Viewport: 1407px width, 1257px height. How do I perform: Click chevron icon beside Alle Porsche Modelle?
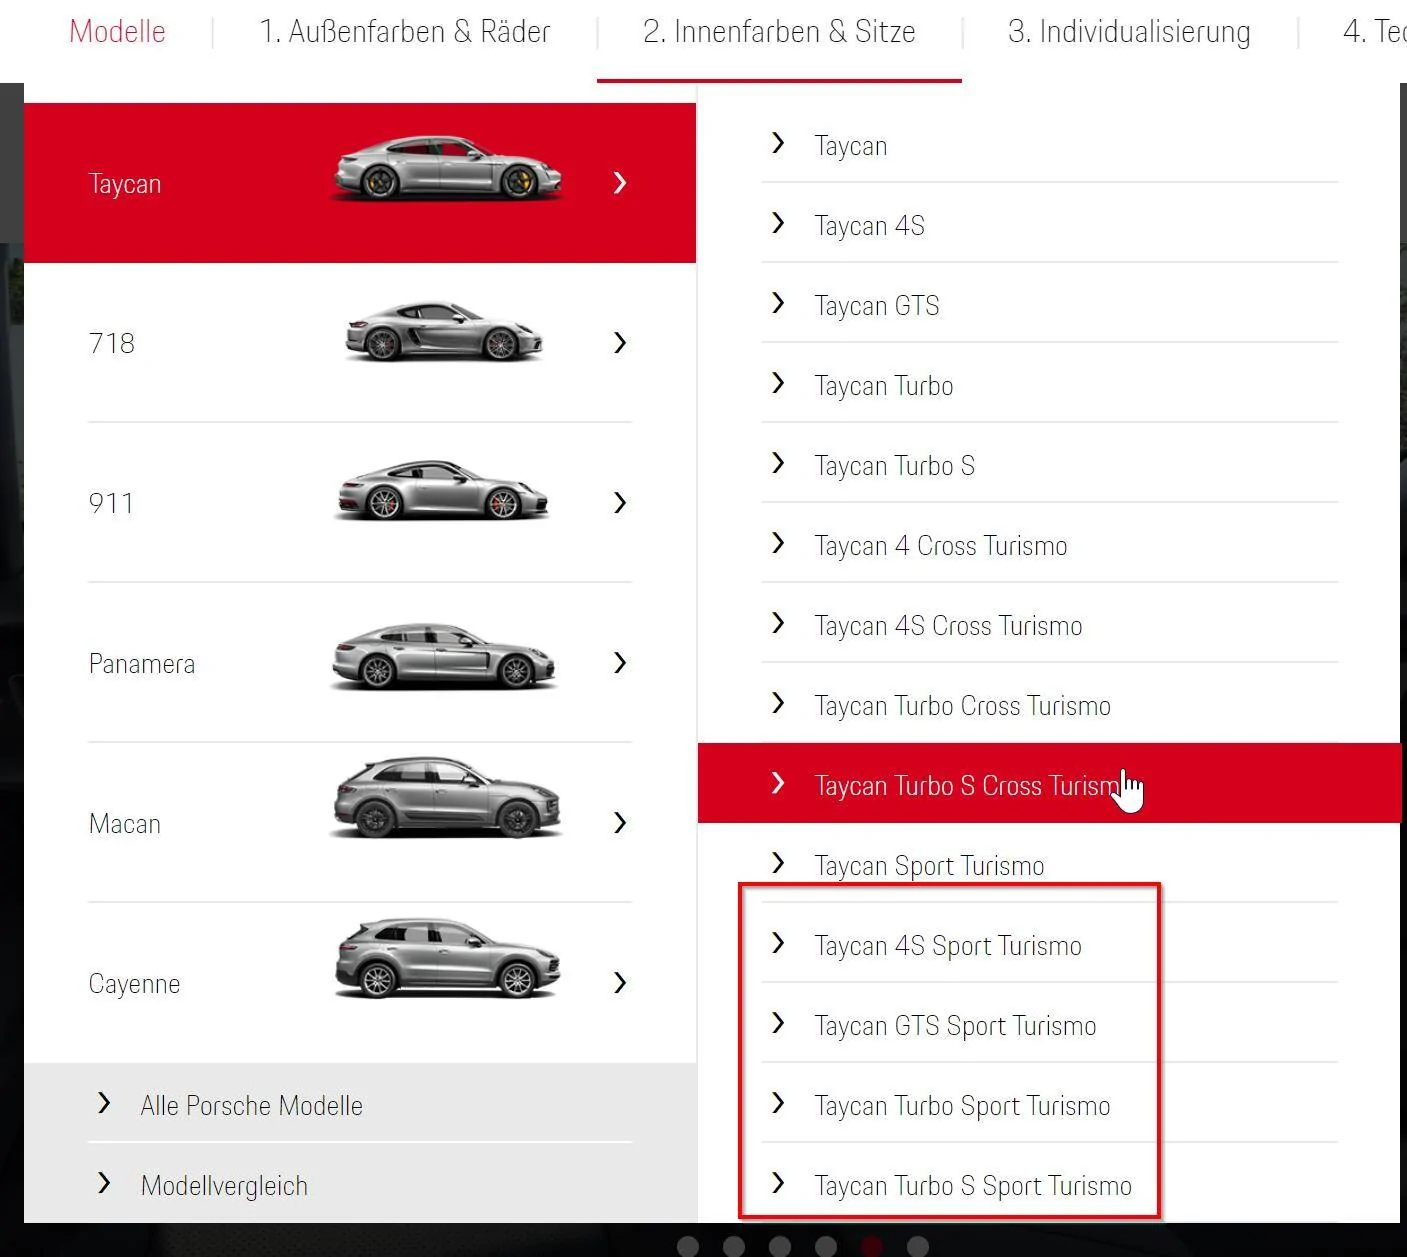tap(104, 1103)
